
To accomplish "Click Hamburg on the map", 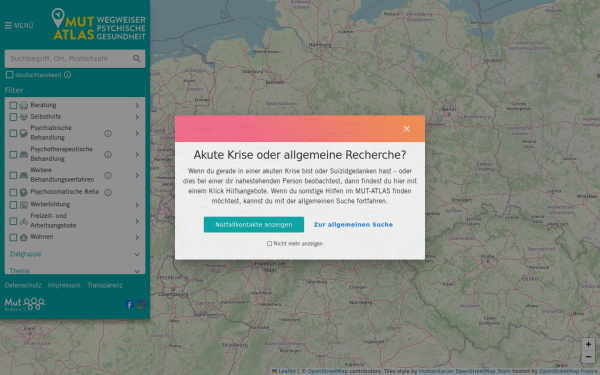I will coord(320,45).
